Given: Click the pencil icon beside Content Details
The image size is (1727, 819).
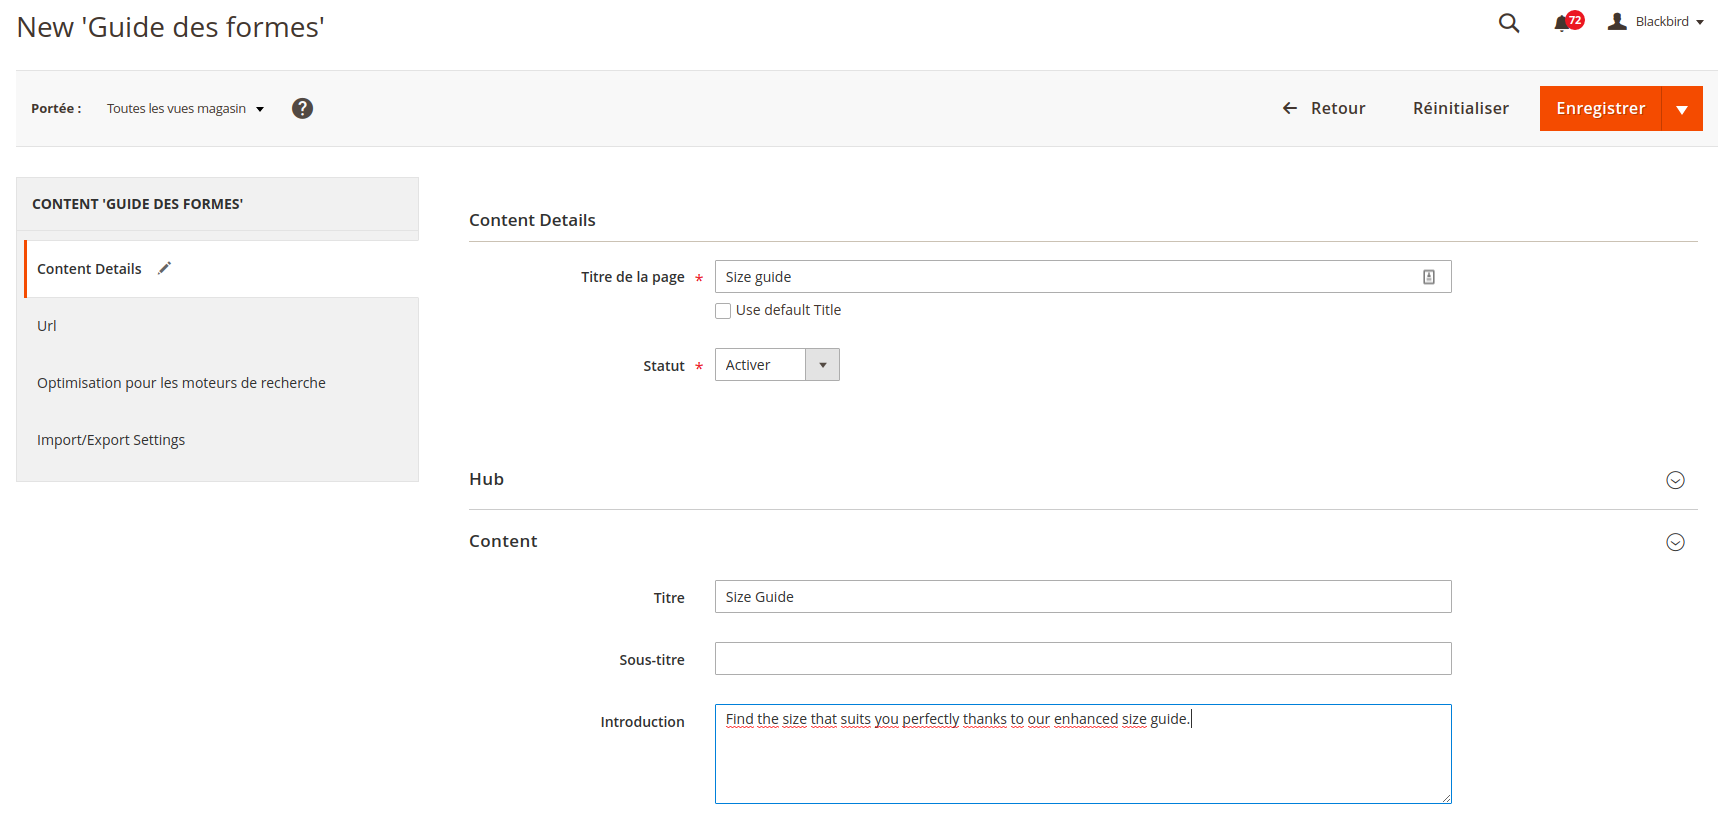Looking at the screenshot, I should click(x=165, y=268).
